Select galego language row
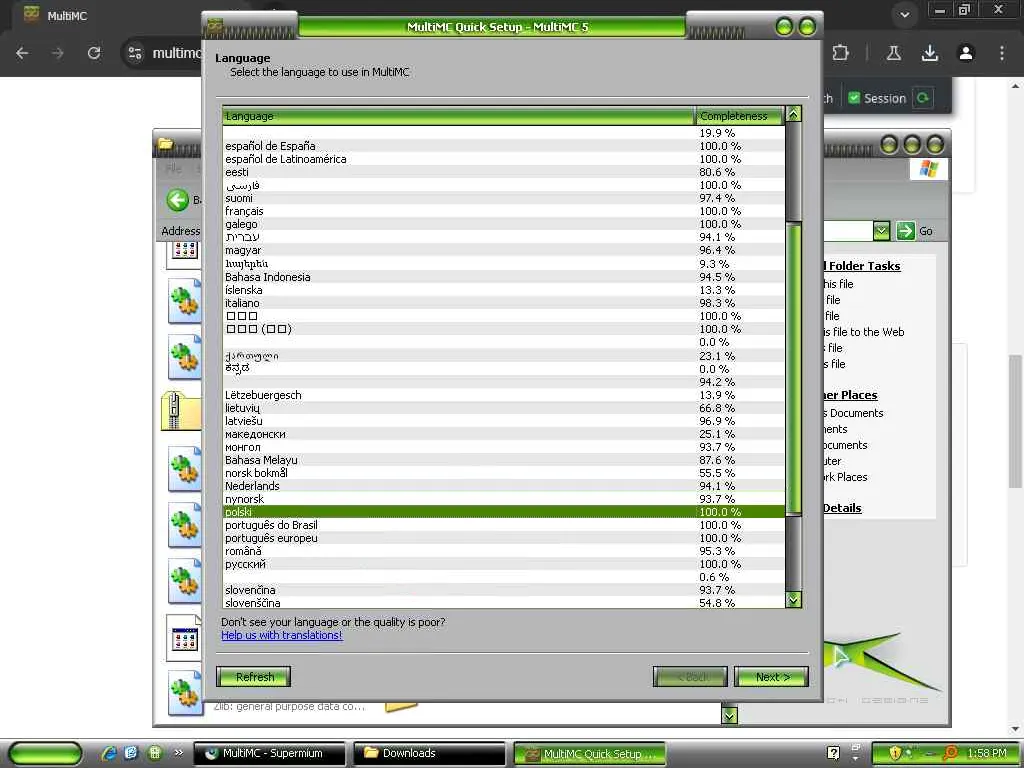The image size is (1024, 768). [504, 224]
